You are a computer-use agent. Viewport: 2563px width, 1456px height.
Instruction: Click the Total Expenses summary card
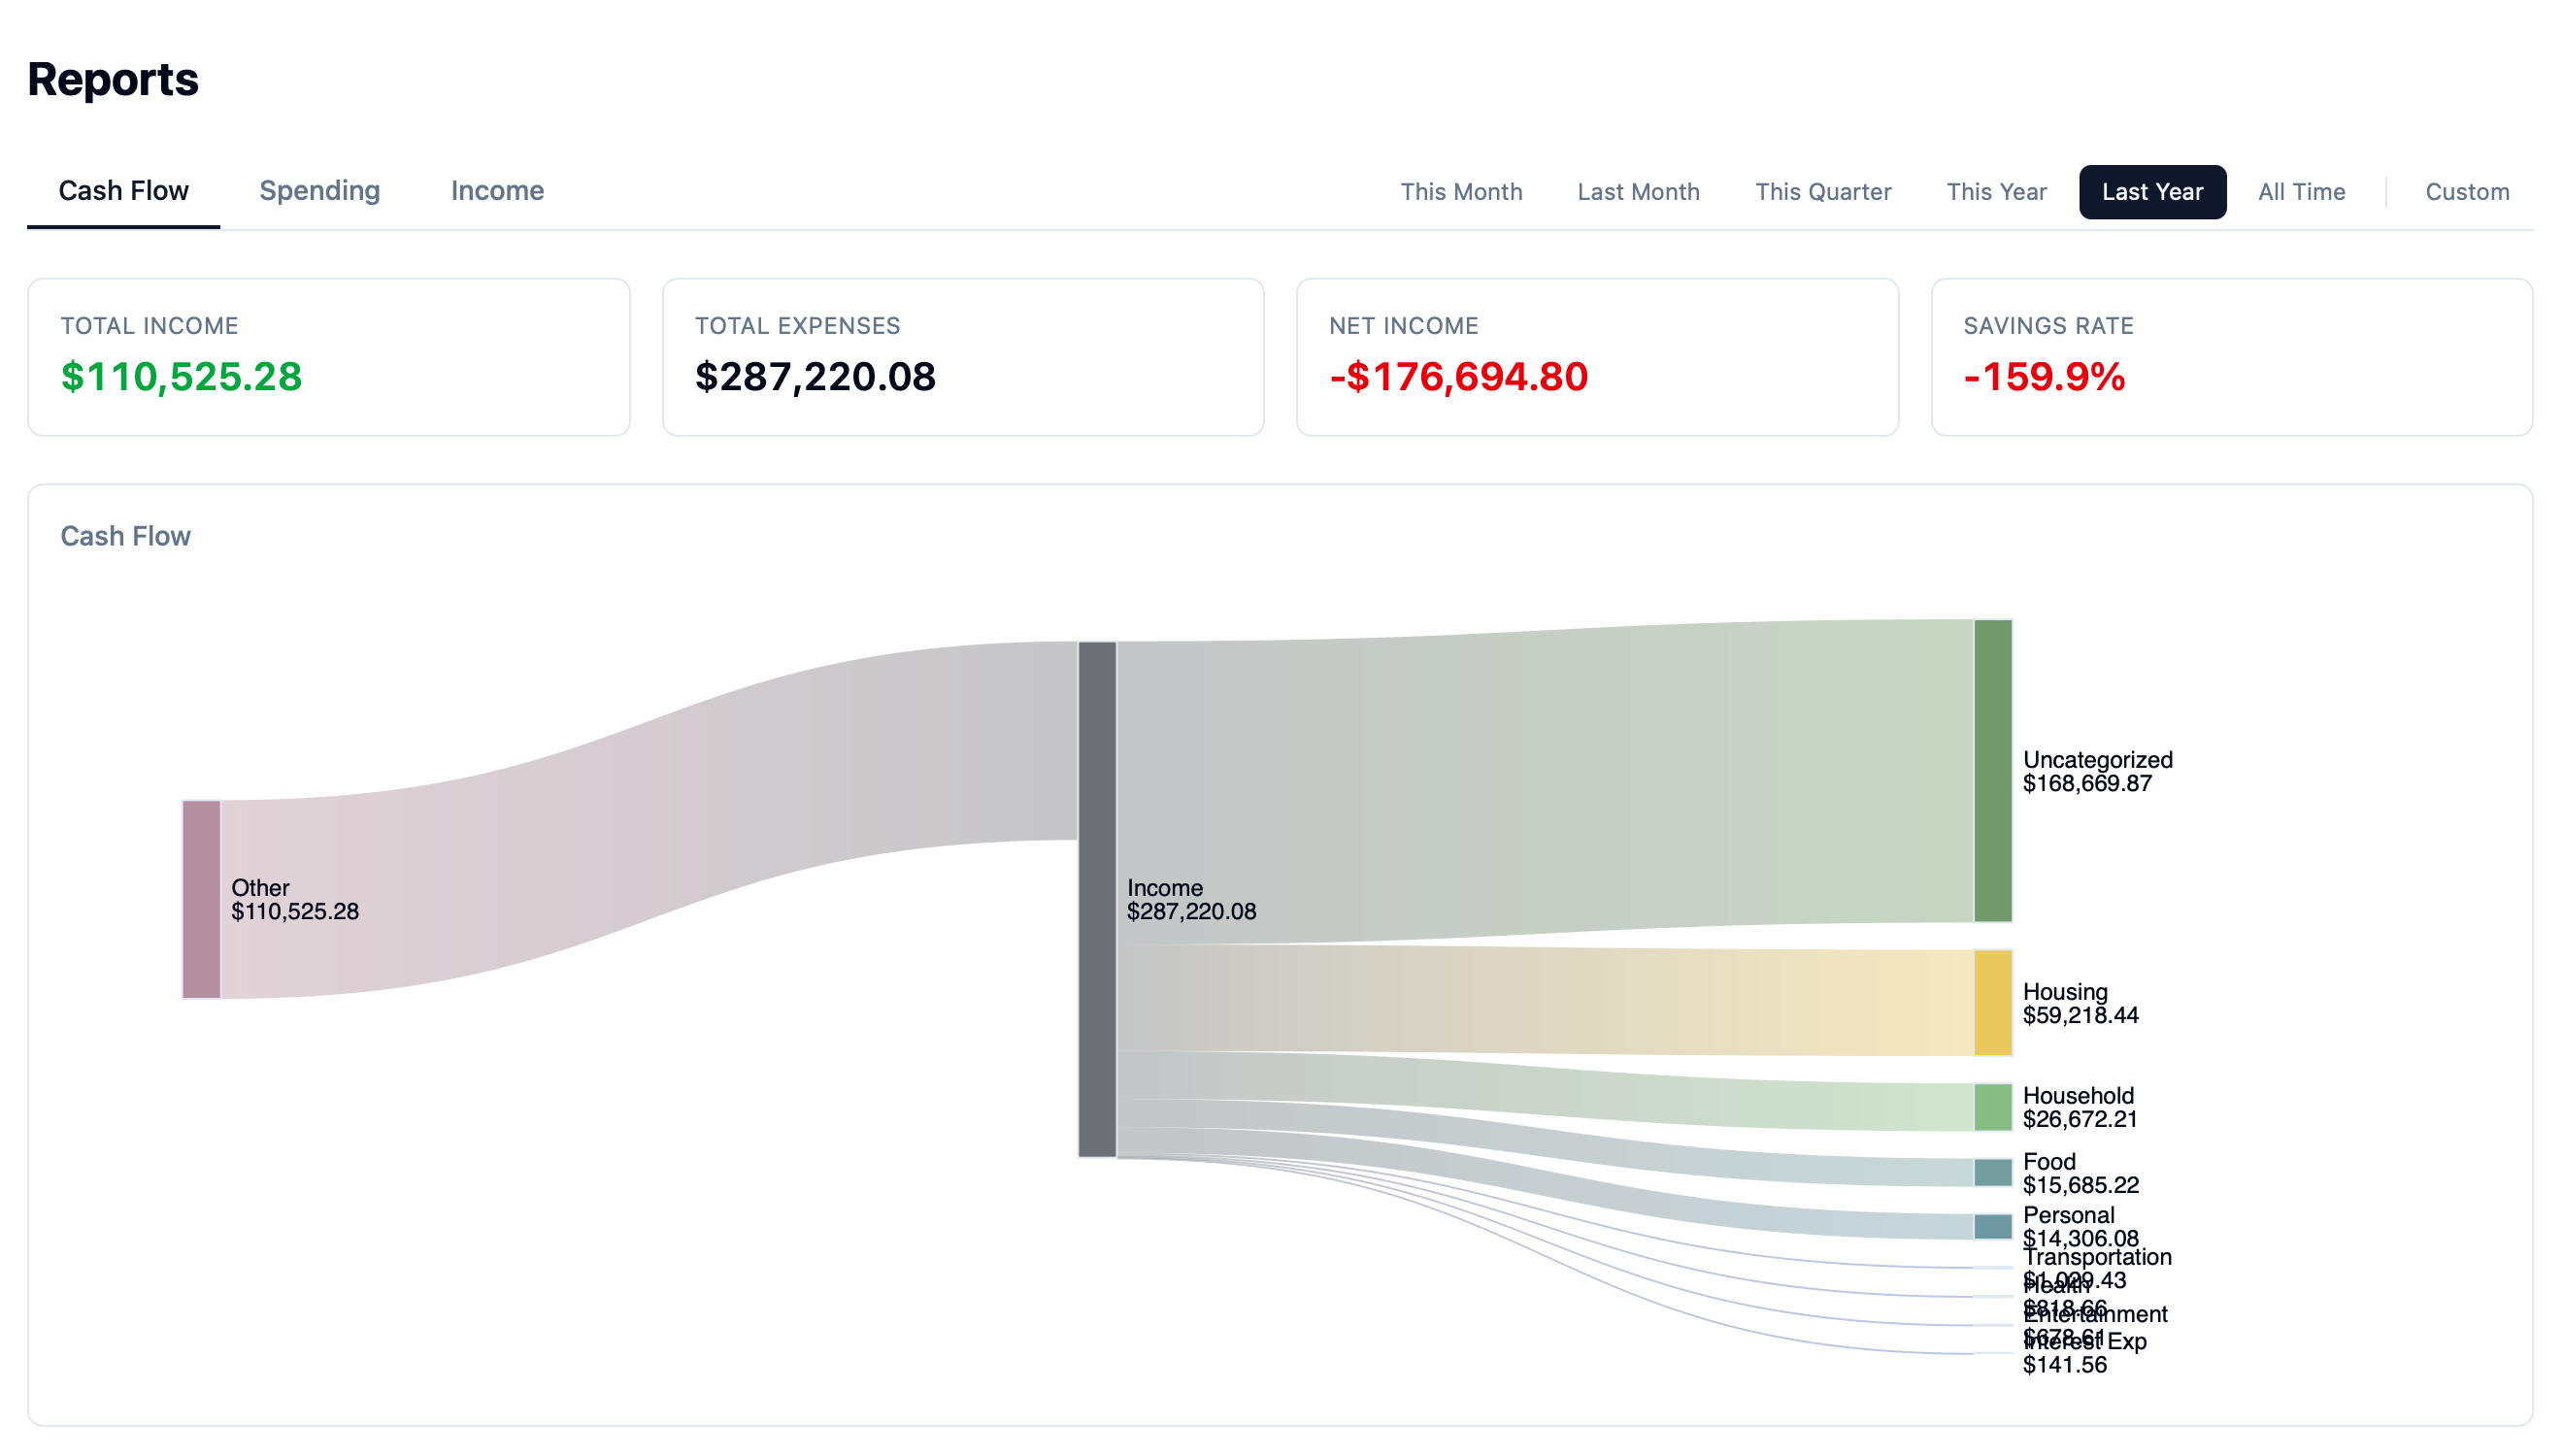pyautogui.click(x=962, y=357)
